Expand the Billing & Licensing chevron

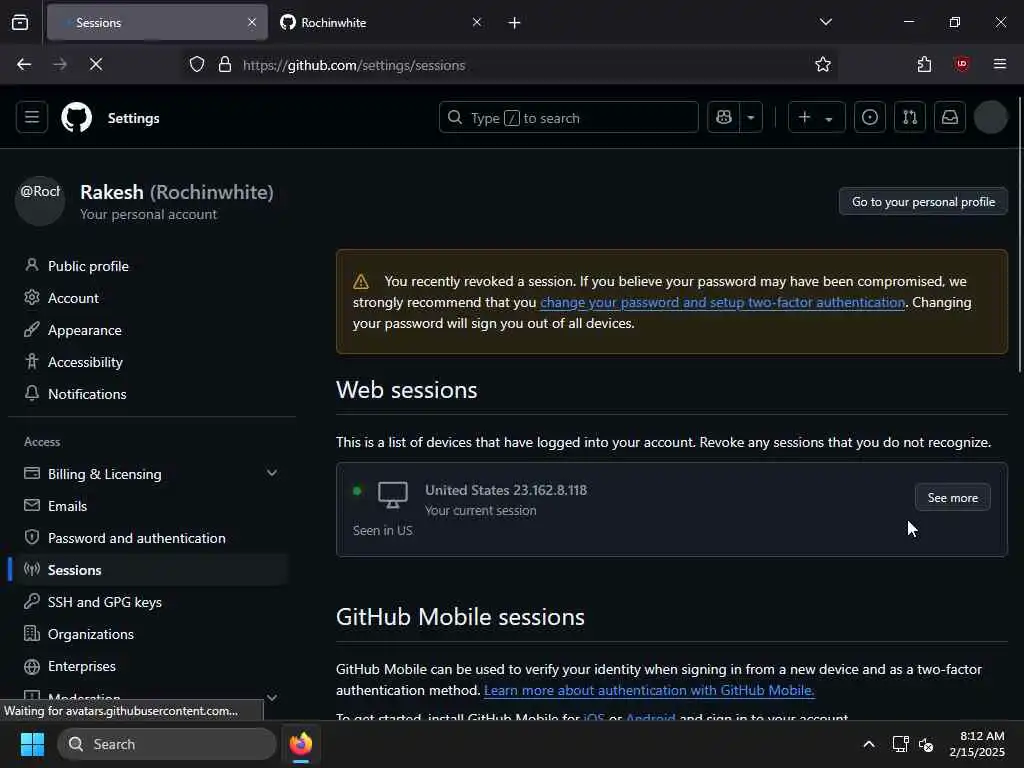[x=272, y=473]
